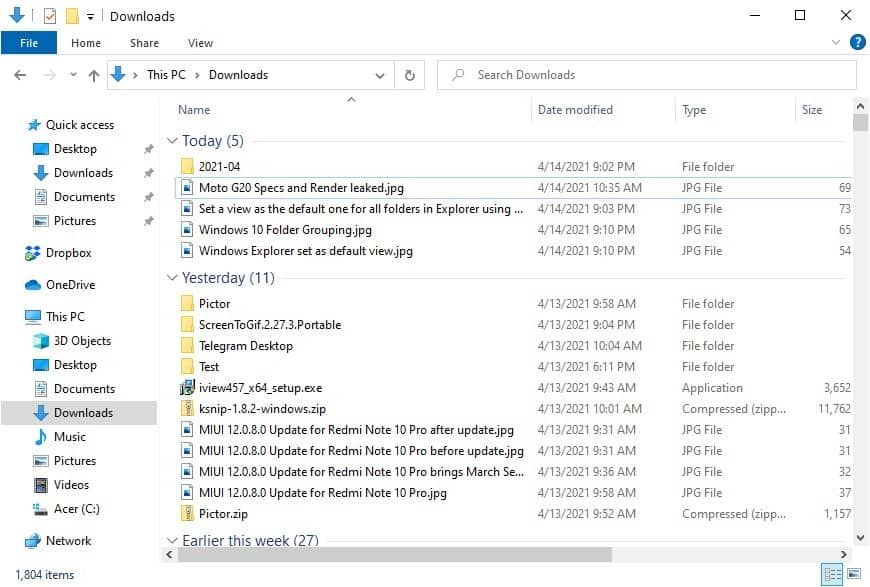The height and width of the screenshot is (587, 870).
Task: Go back with the Back arrow
Action: coord(20,75)
